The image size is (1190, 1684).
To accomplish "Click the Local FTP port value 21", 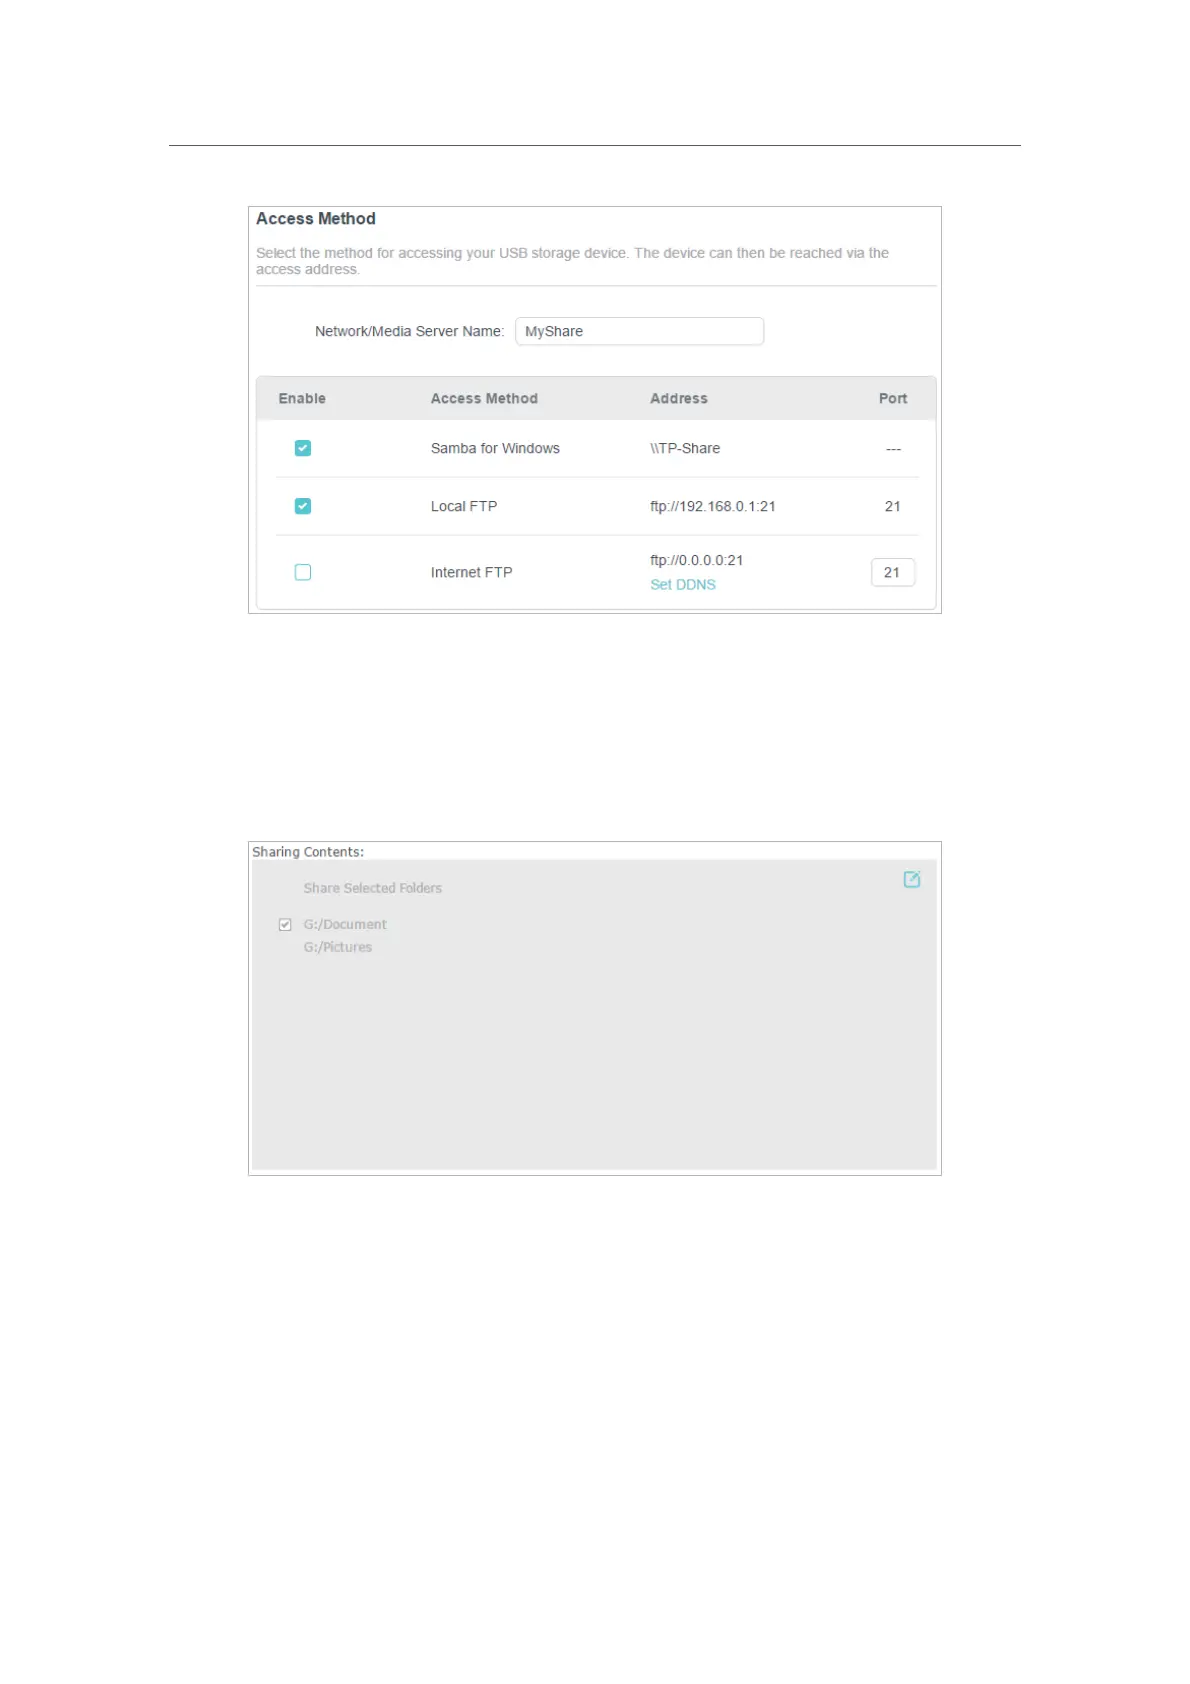I will coord(893,506).
